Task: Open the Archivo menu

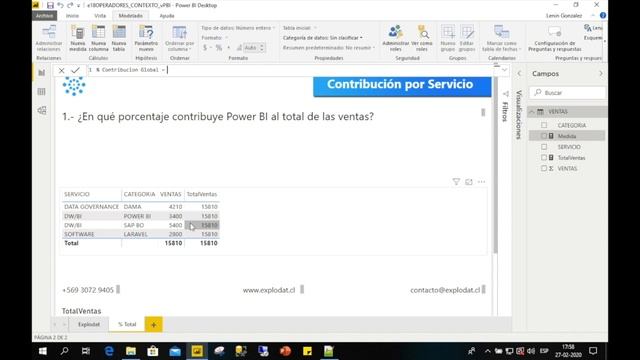Action: [x=44, y=16]
